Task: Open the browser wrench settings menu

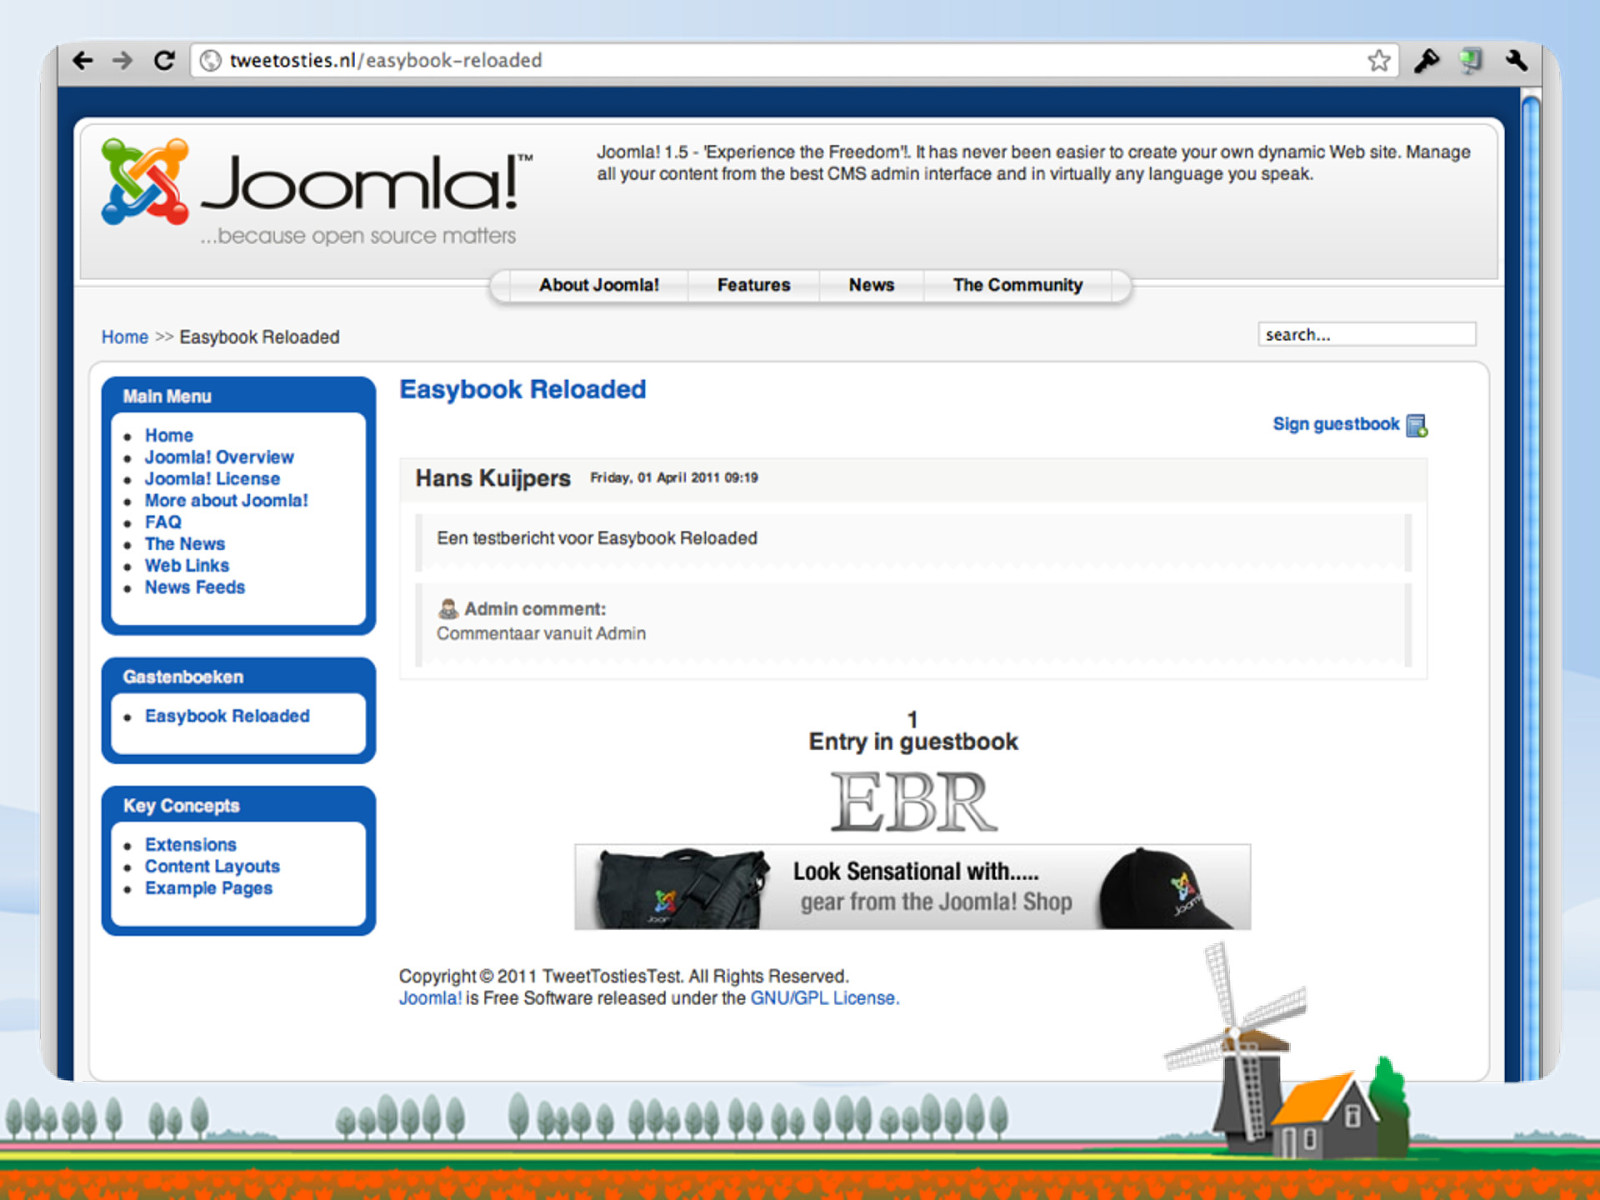Action: [x=1516, y=61]
